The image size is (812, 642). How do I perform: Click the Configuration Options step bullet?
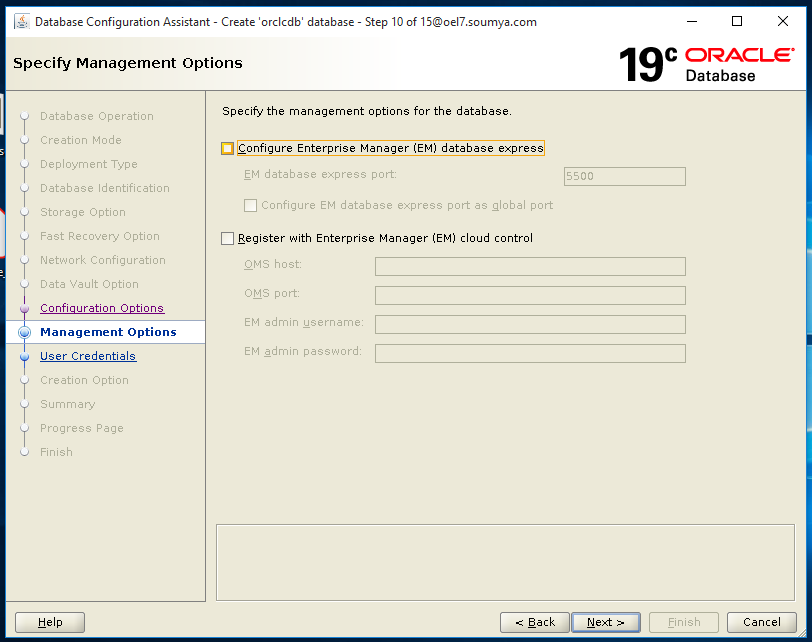pos(24,309)
